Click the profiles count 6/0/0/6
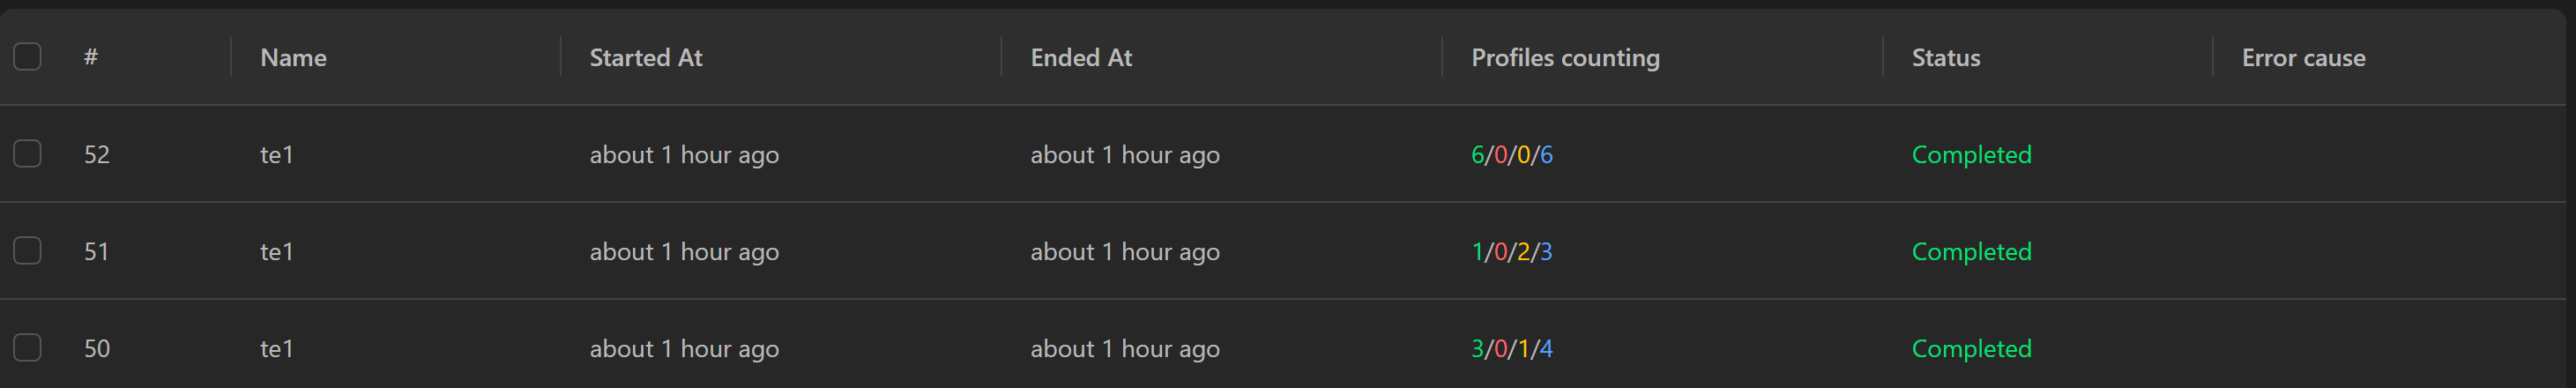 (x=1512, y=155)
